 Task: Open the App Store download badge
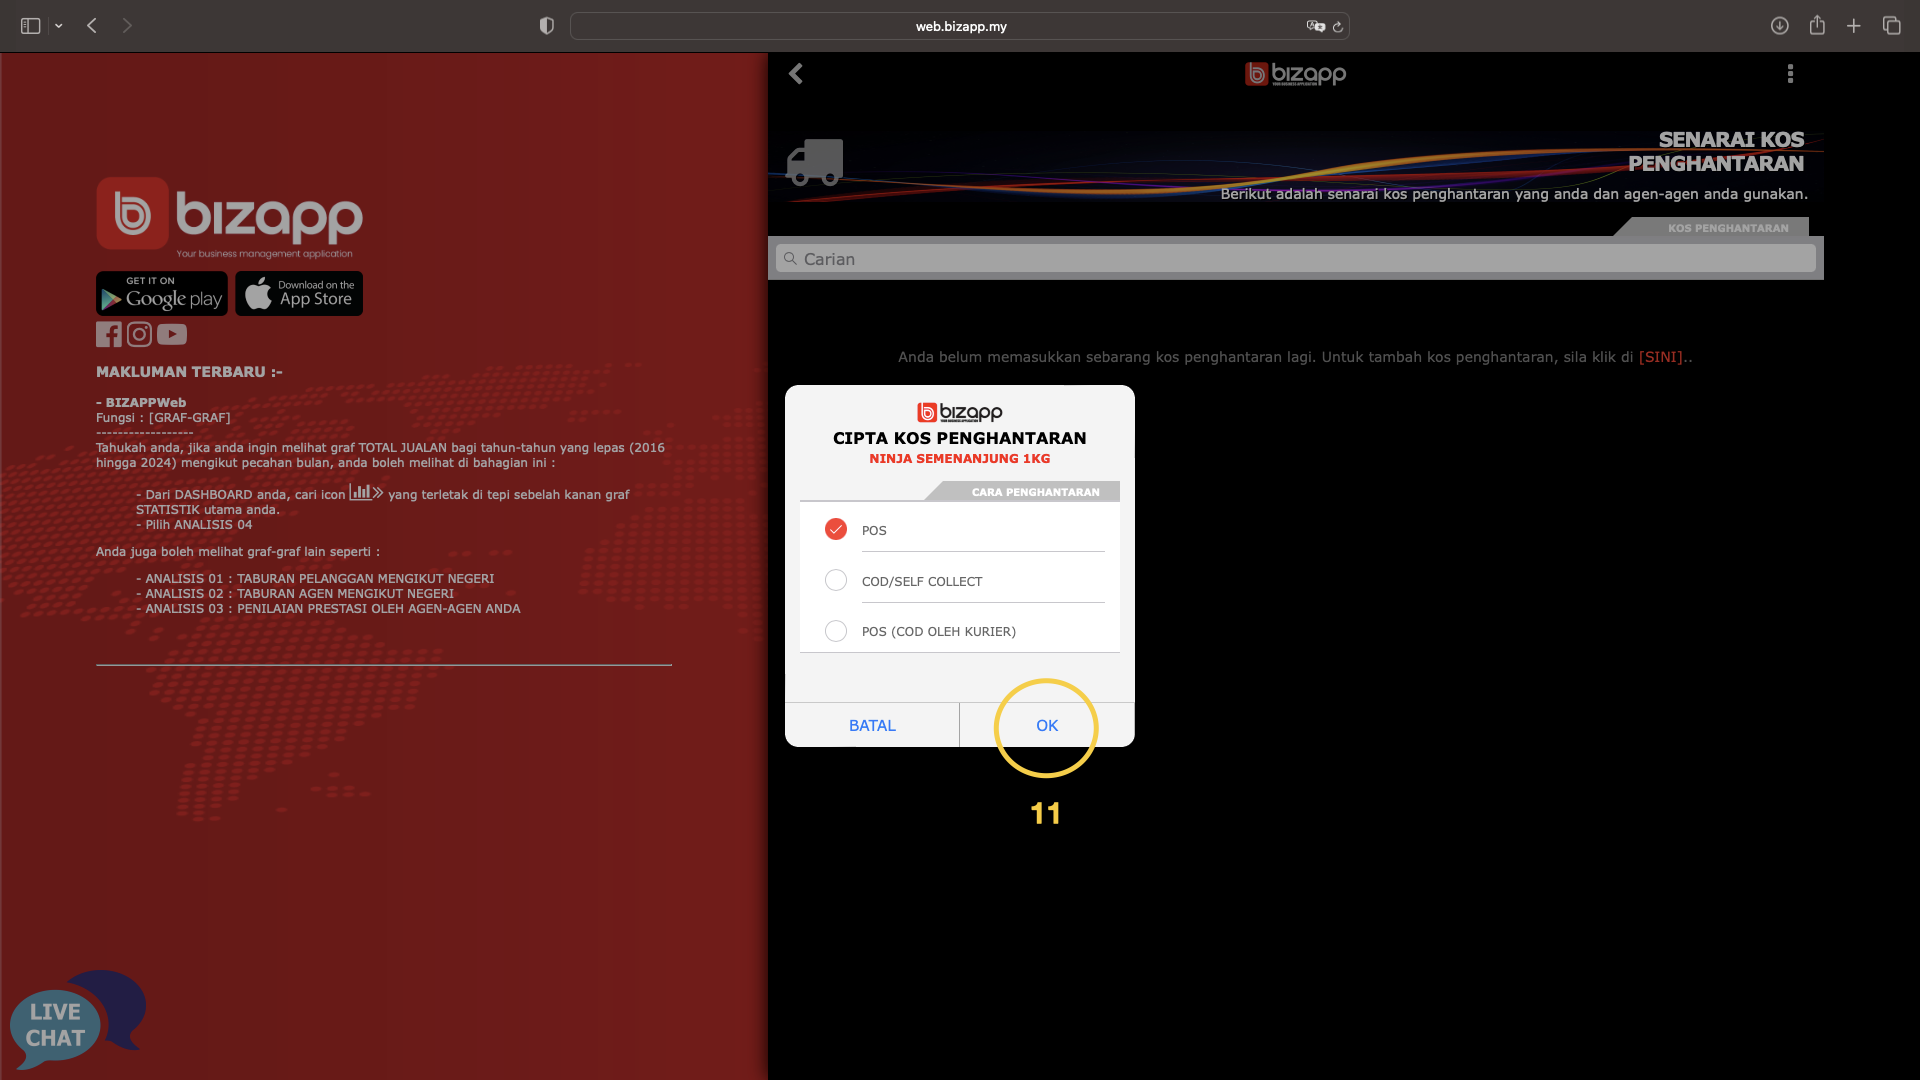(x=299, y=294)
